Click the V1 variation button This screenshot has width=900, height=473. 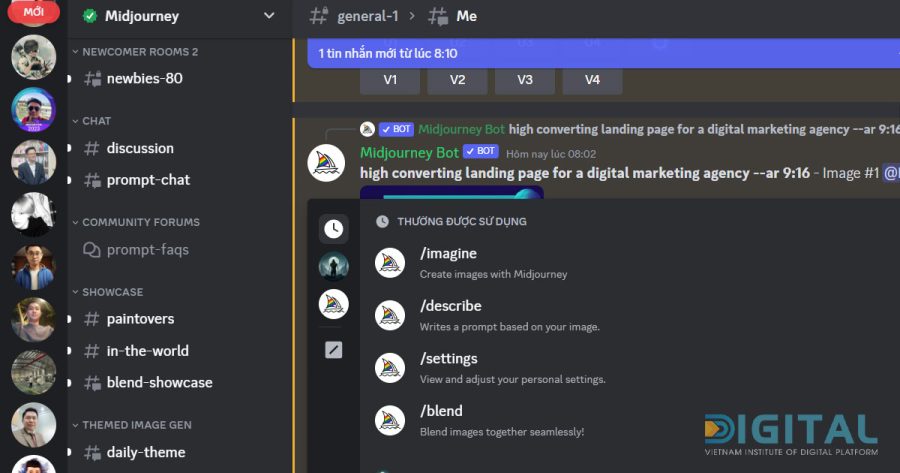(390, 80)
